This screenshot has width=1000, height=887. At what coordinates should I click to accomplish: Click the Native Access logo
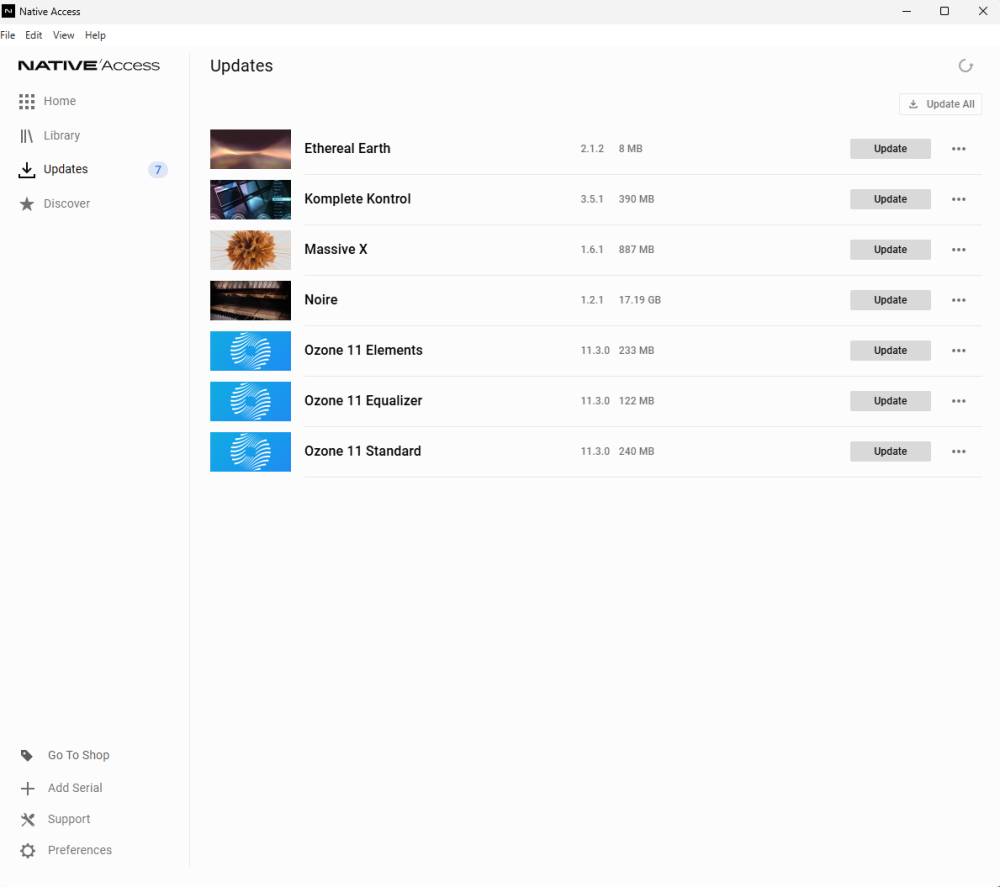89,65
